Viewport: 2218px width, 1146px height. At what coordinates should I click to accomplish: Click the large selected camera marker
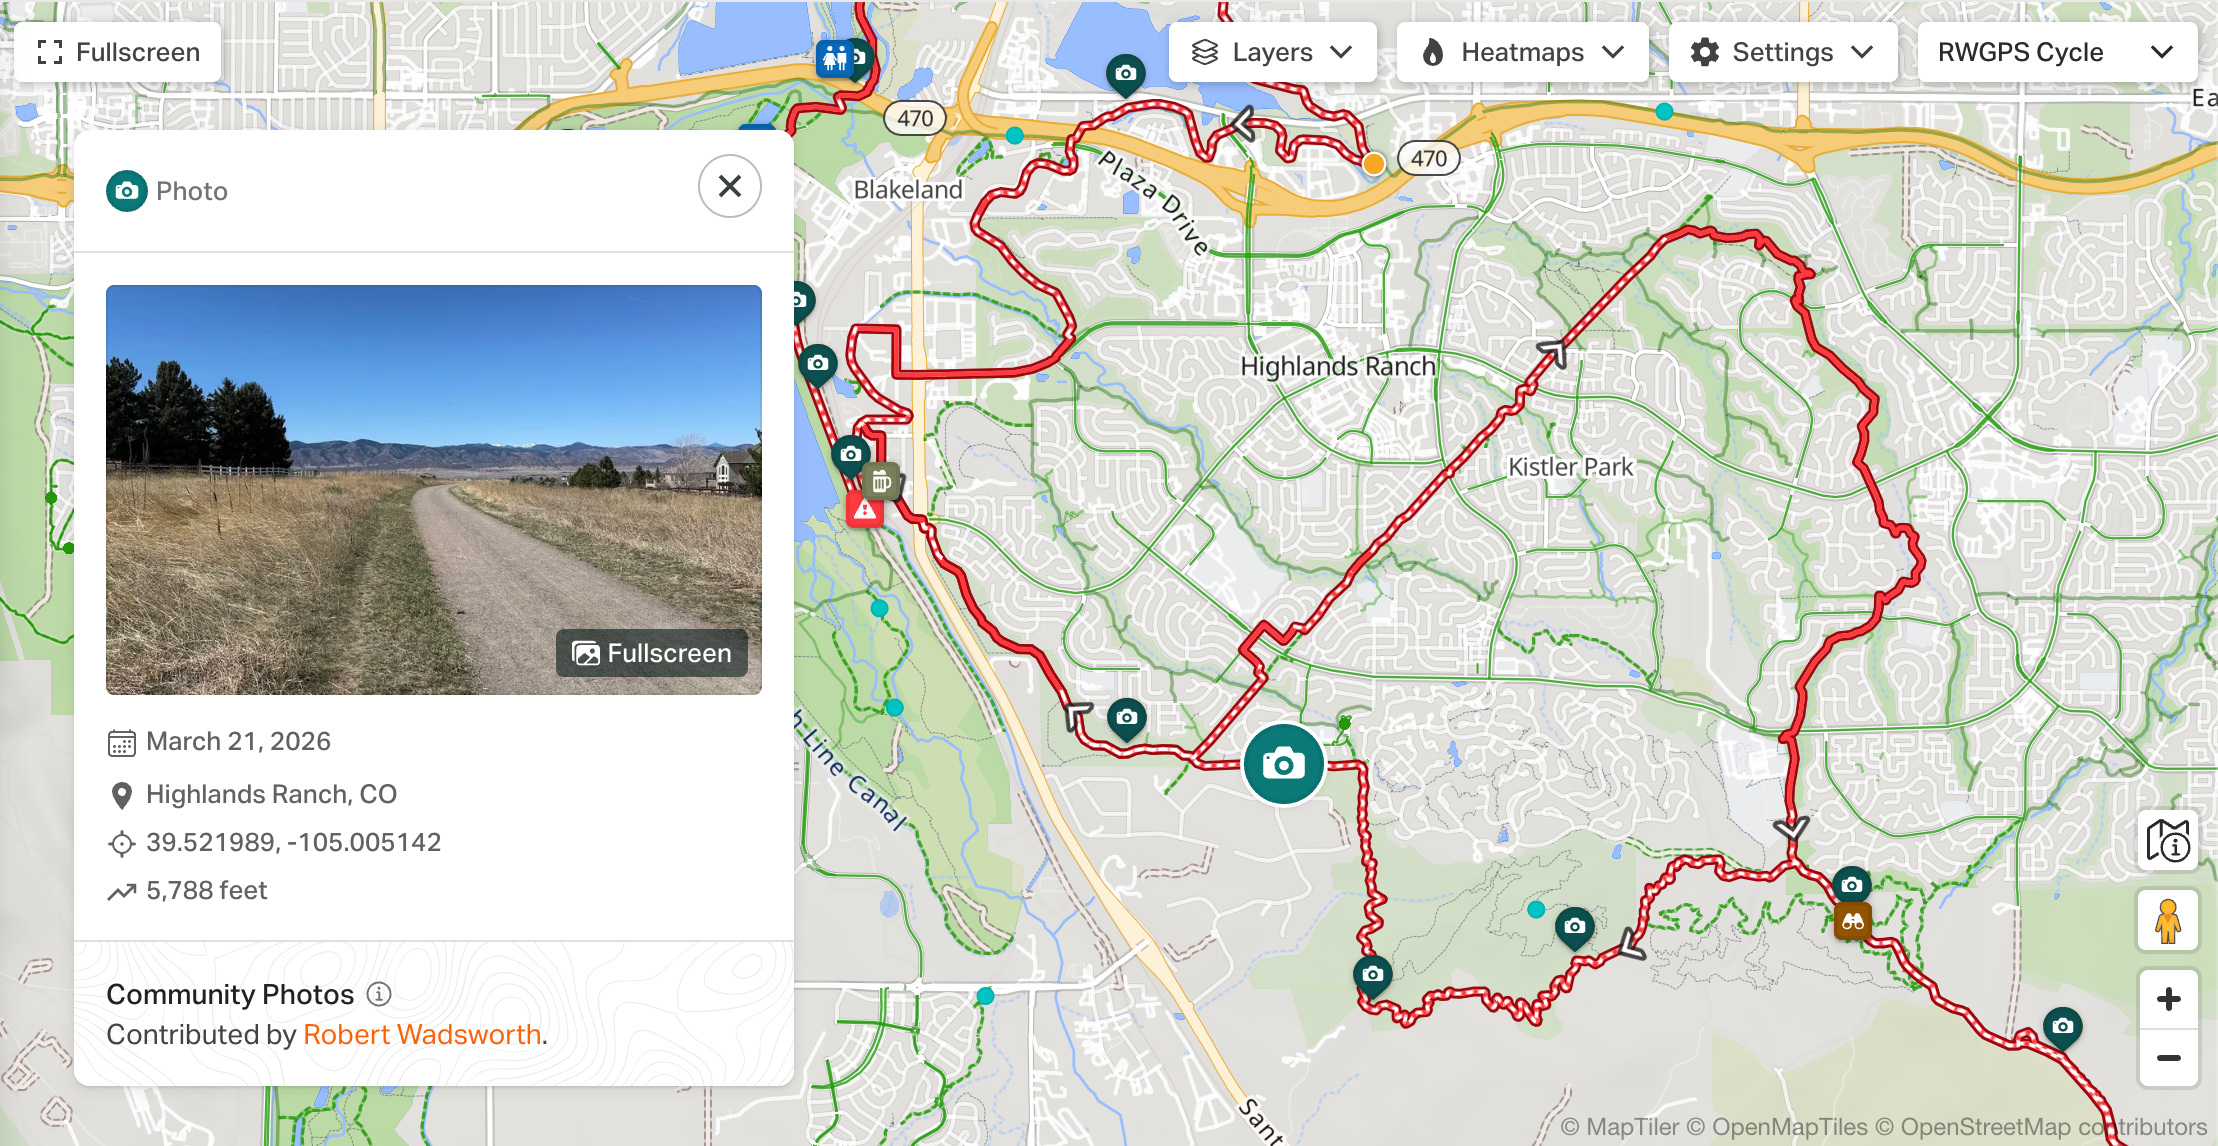[1284, 764]
